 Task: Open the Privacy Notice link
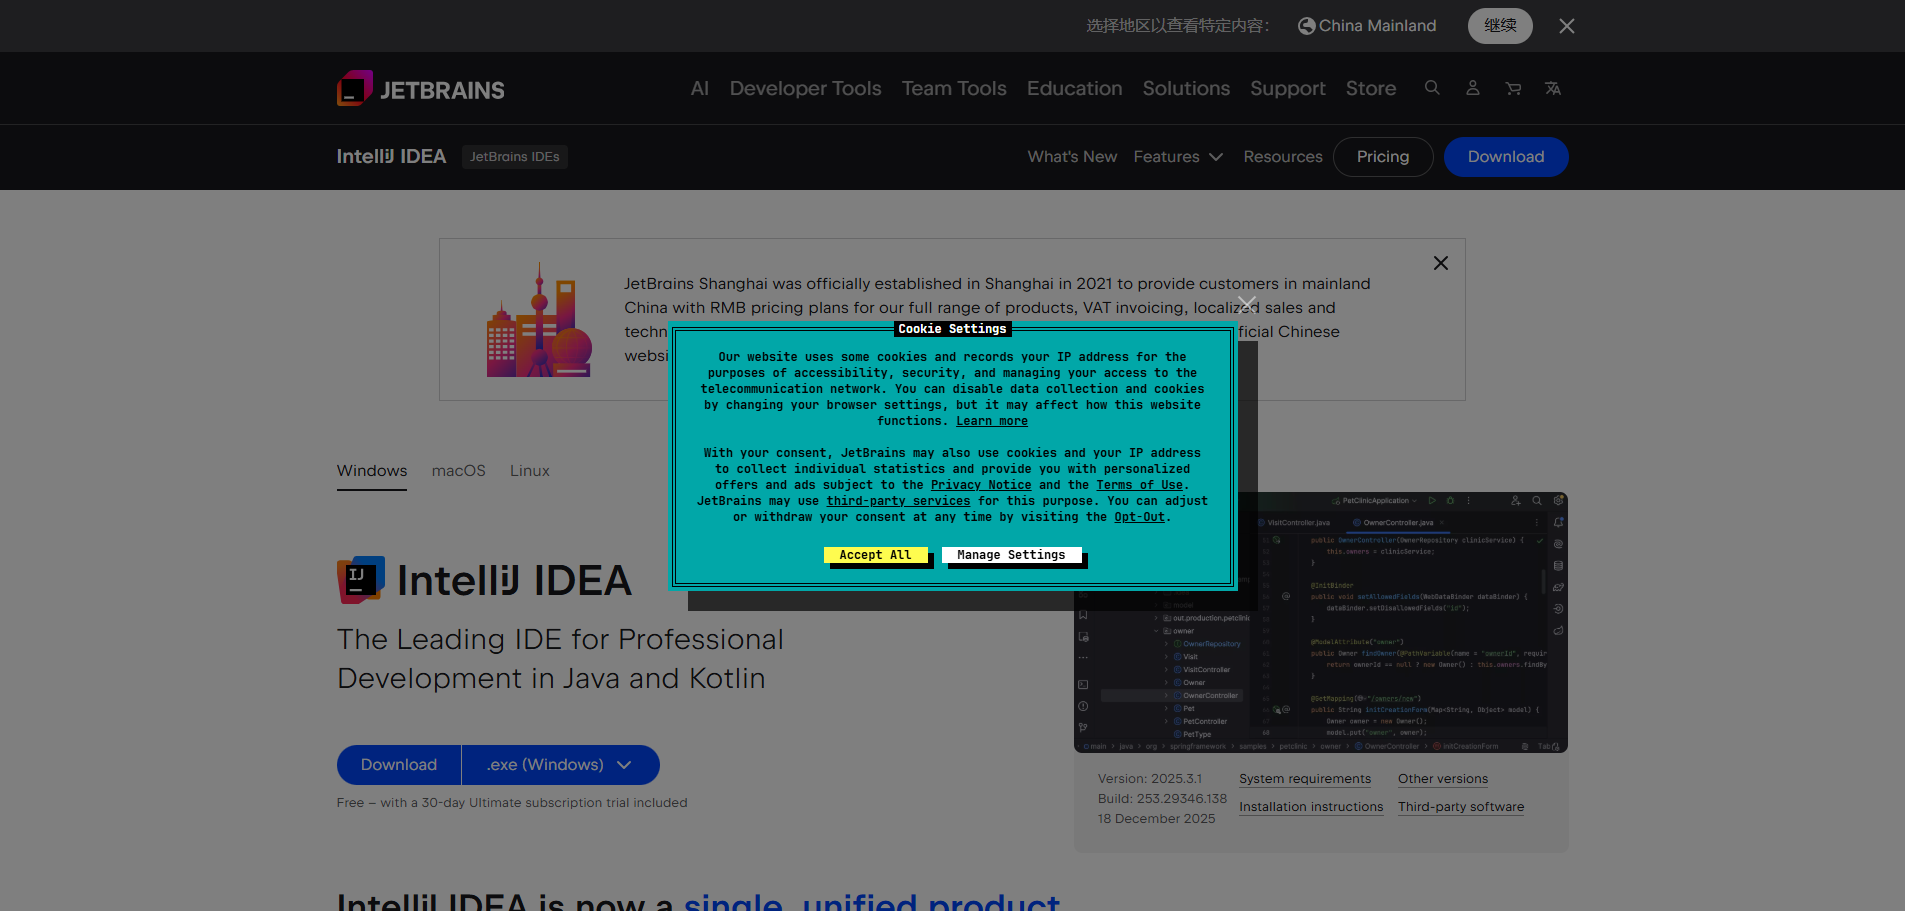click(x=981, y=485)
